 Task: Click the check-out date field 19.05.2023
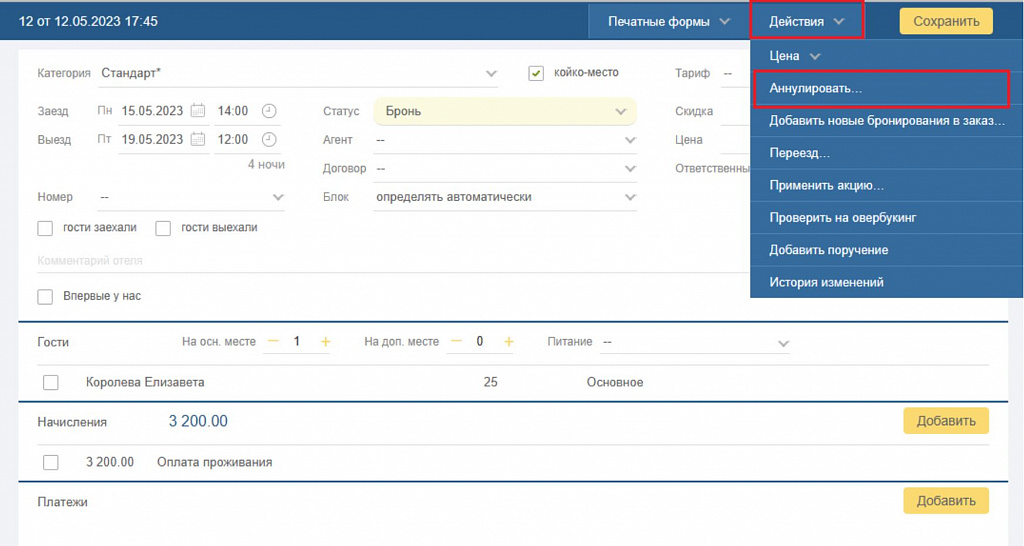[152, 139]
